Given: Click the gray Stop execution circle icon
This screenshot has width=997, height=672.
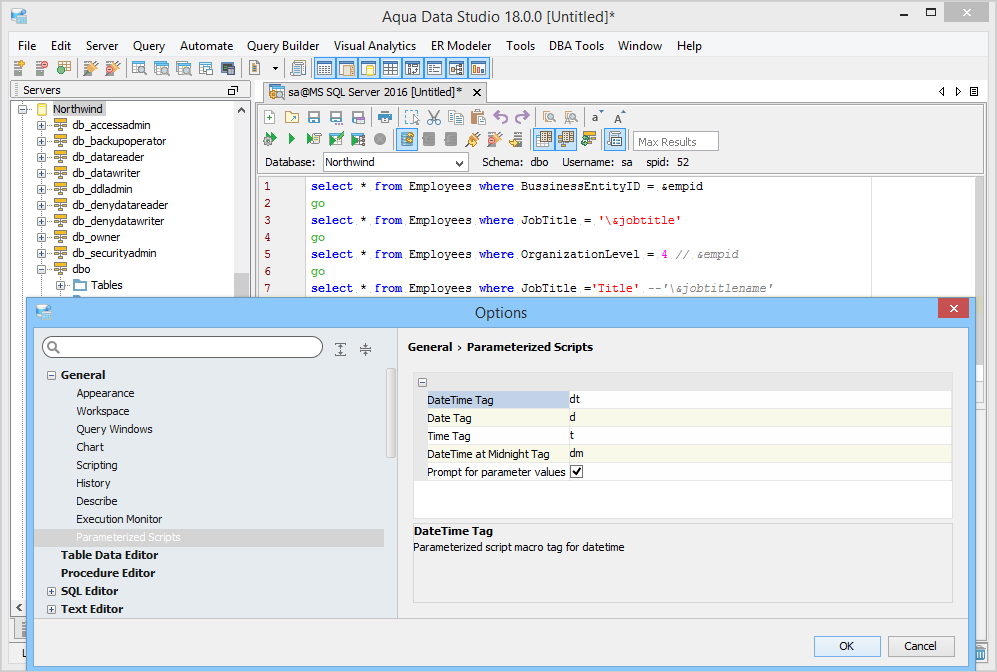Looking at the screenshot, I should [380, 139].
